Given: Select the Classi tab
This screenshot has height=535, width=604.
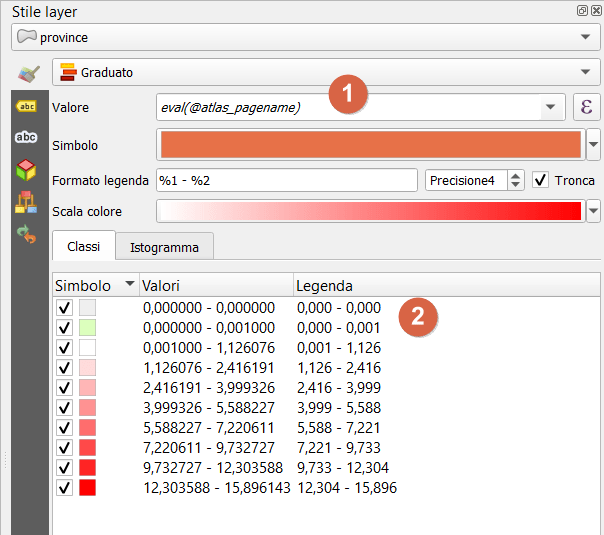Looking at the screenshot, I should point(83,246).
